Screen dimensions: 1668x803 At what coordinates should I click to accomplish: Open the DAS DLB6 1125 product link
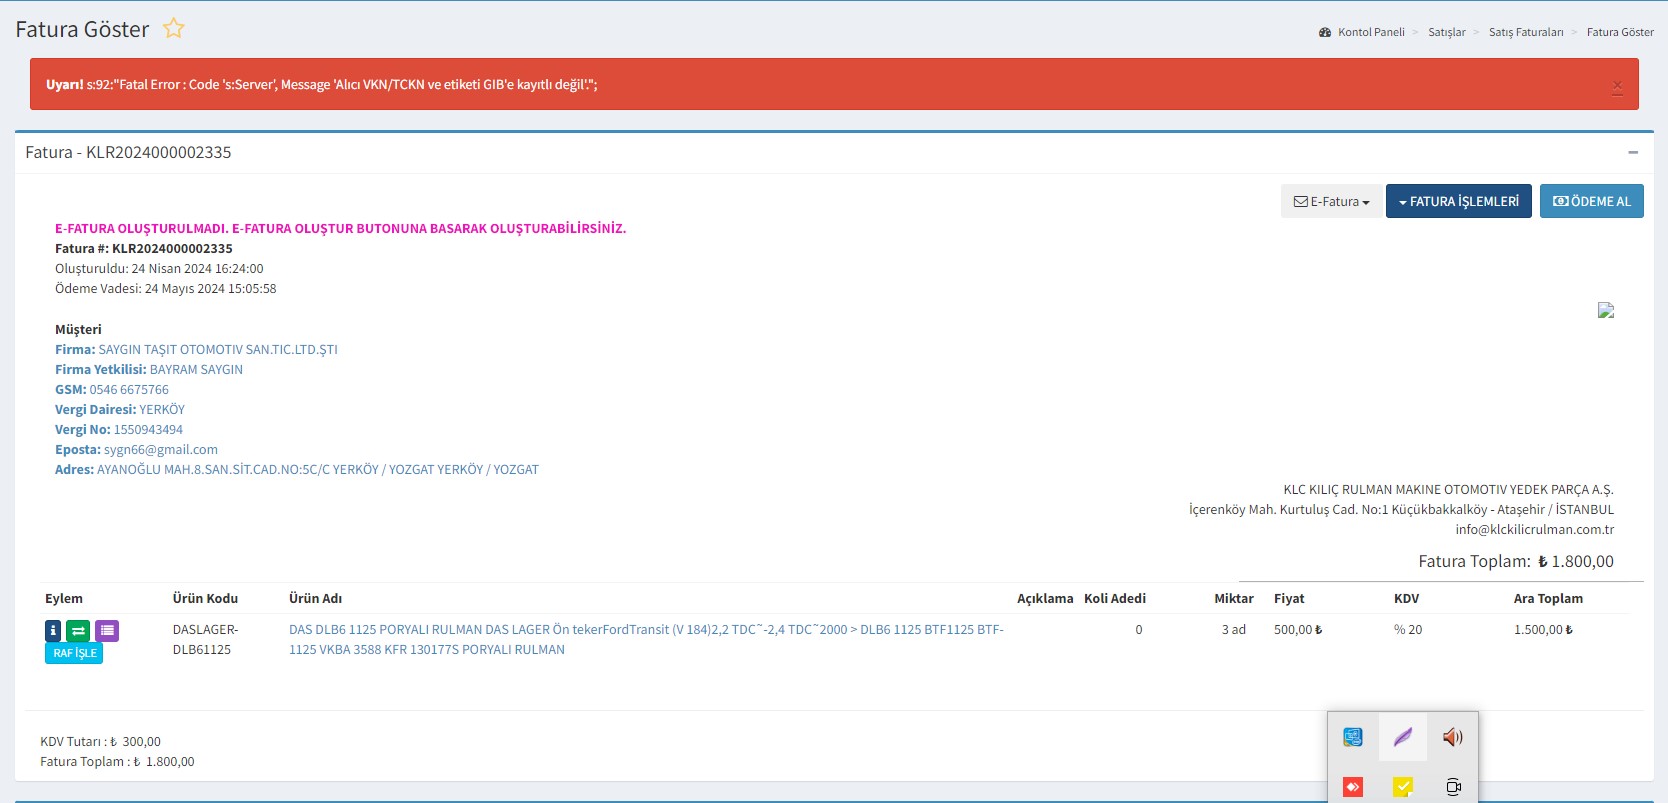click(x=645, y=630)
